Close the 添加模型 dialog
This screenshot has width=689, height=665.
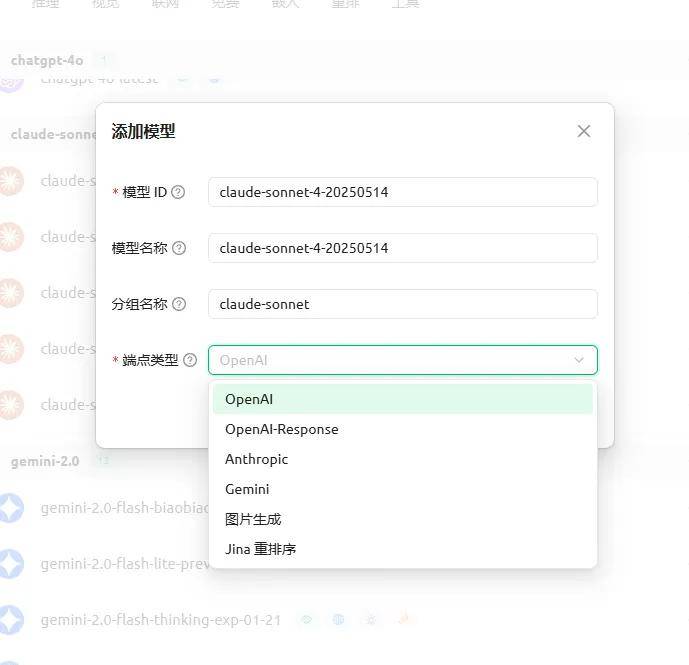(x=584, y=131)
